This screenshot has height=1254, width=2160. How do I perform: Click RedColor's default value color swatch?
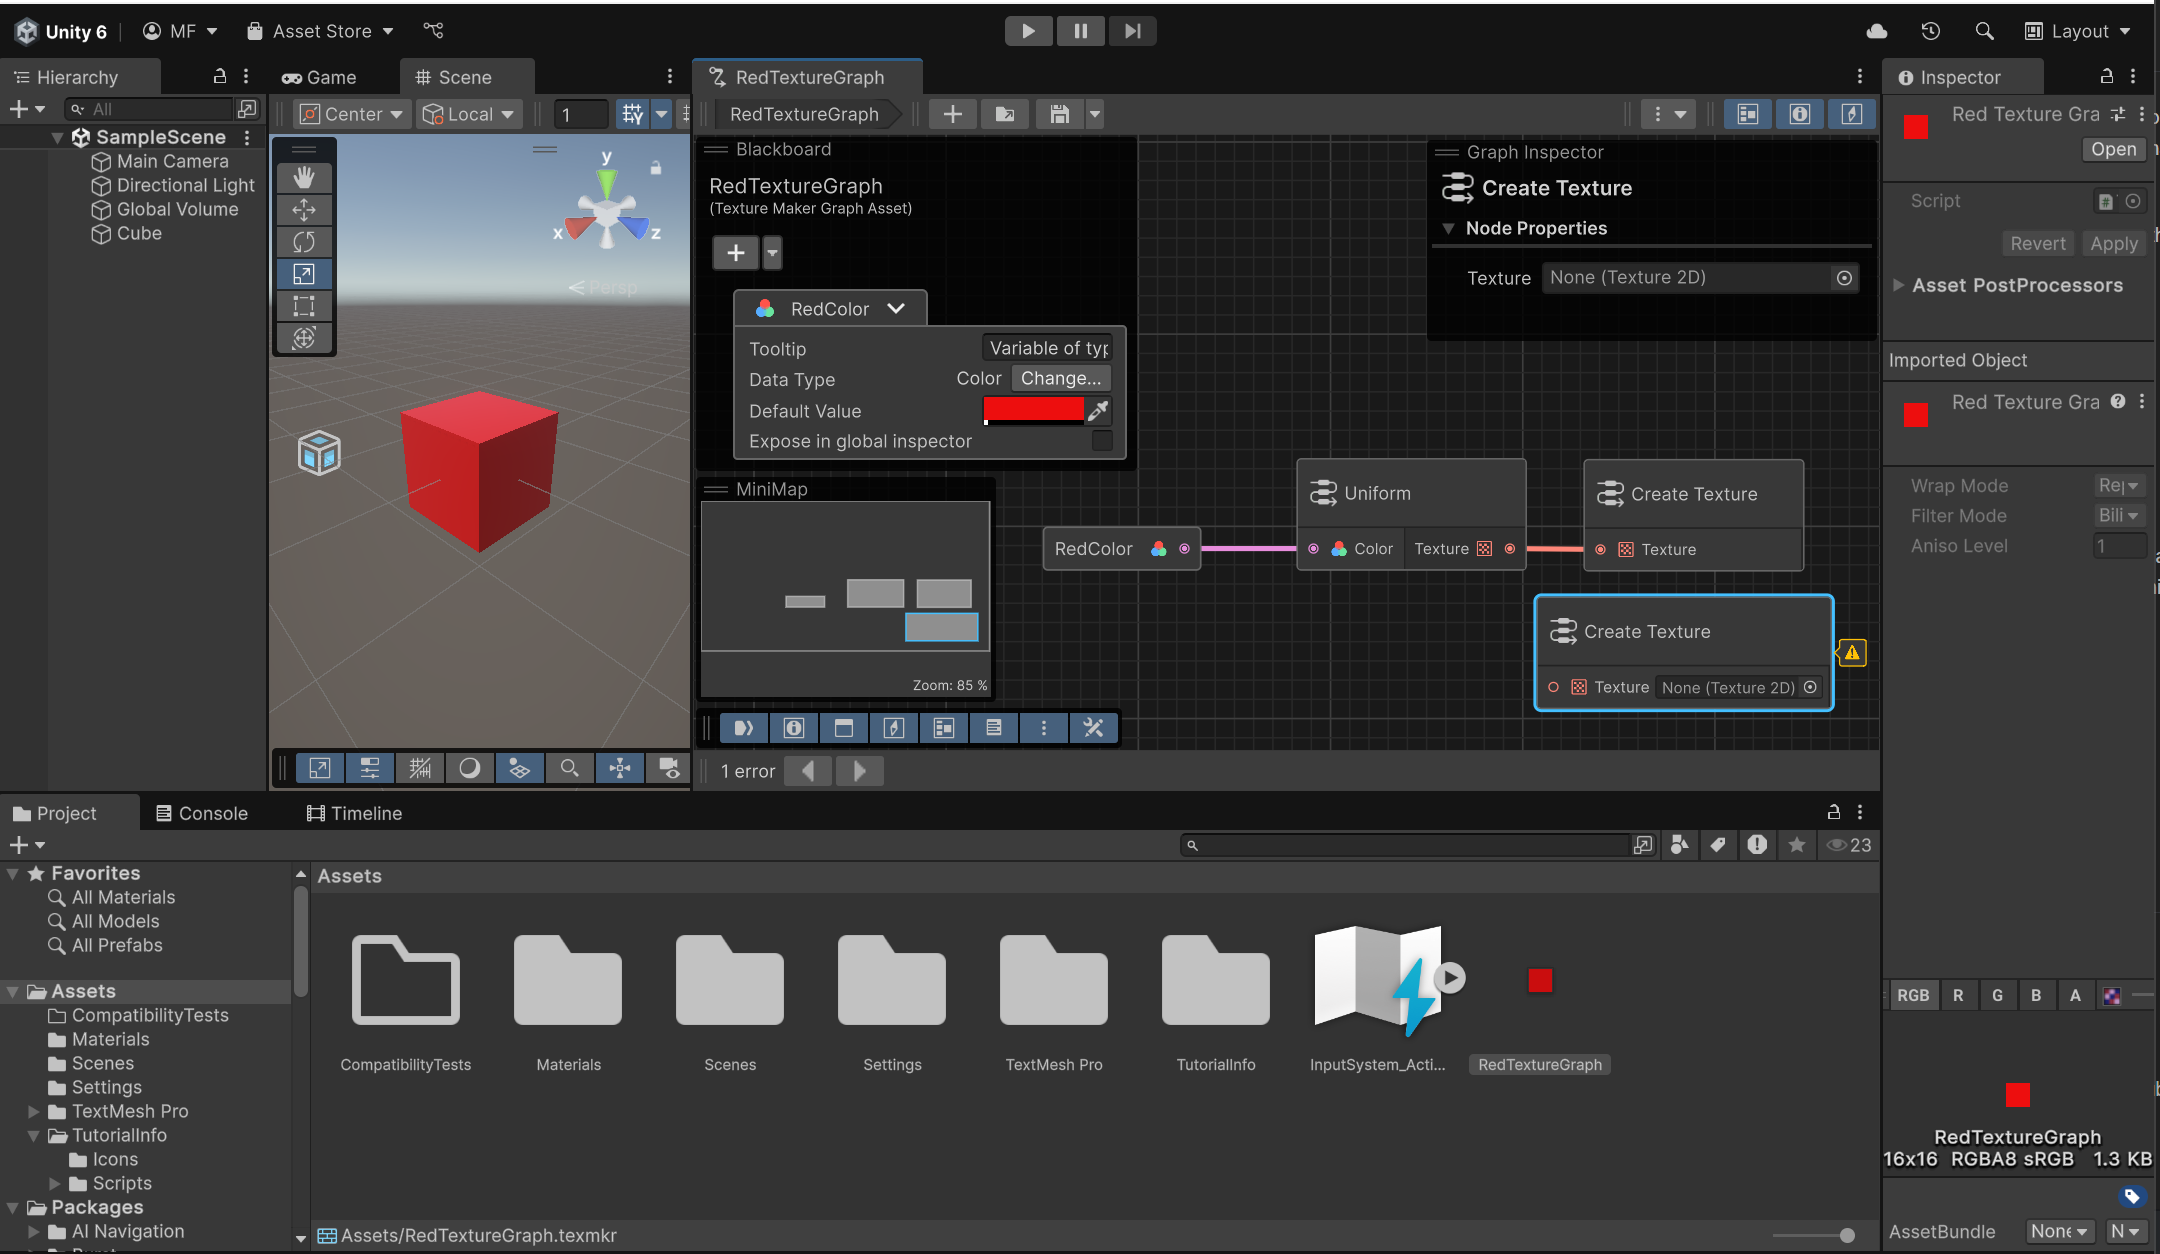1034,410
